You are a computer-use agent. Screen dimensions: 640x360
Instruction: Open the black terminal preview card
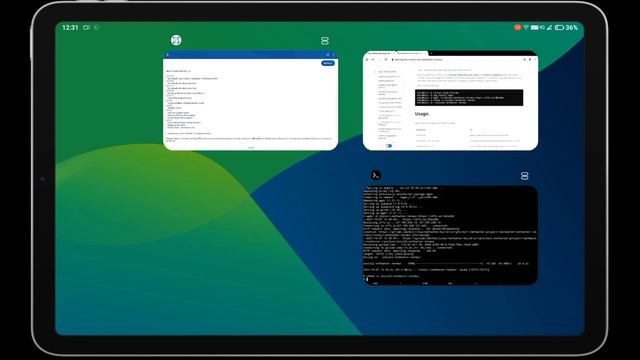(450, 235)
